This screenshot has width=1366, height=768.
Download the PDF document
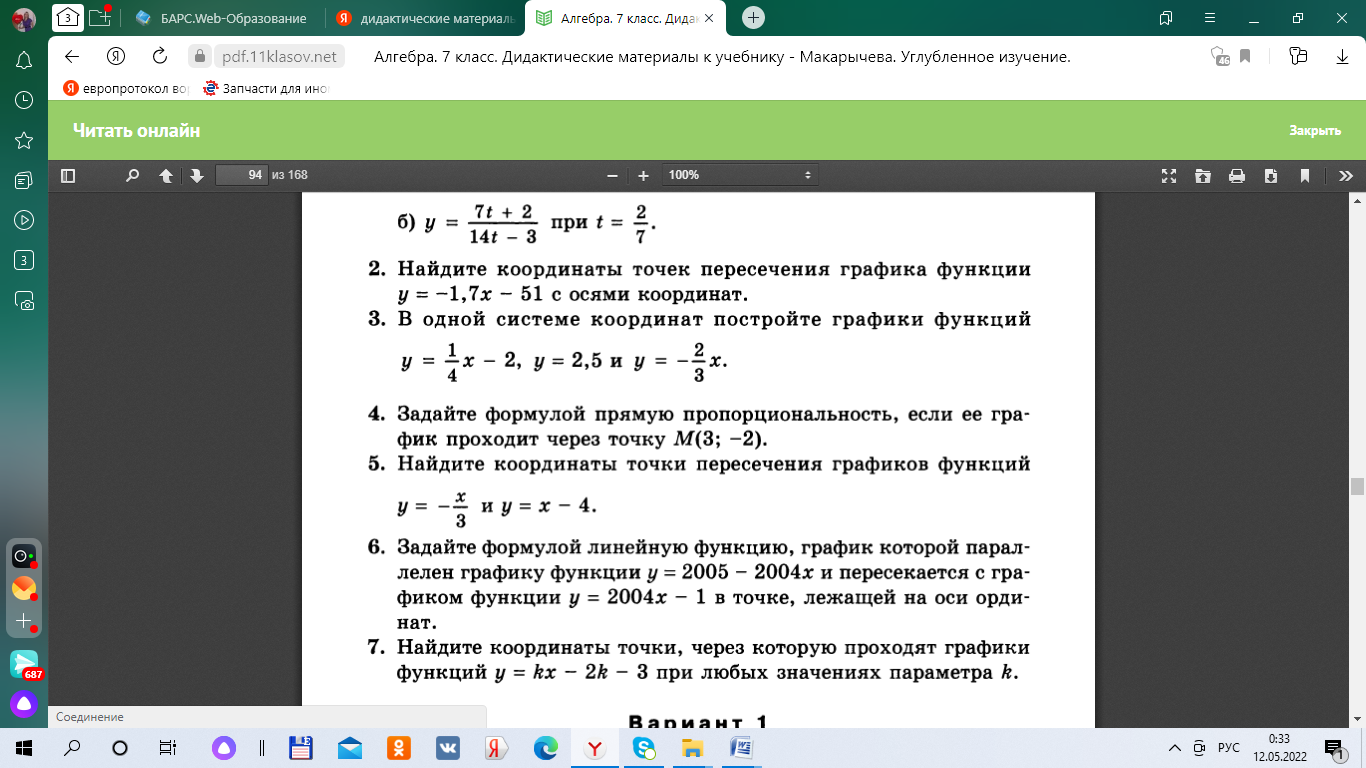[x=1271, y=175]
